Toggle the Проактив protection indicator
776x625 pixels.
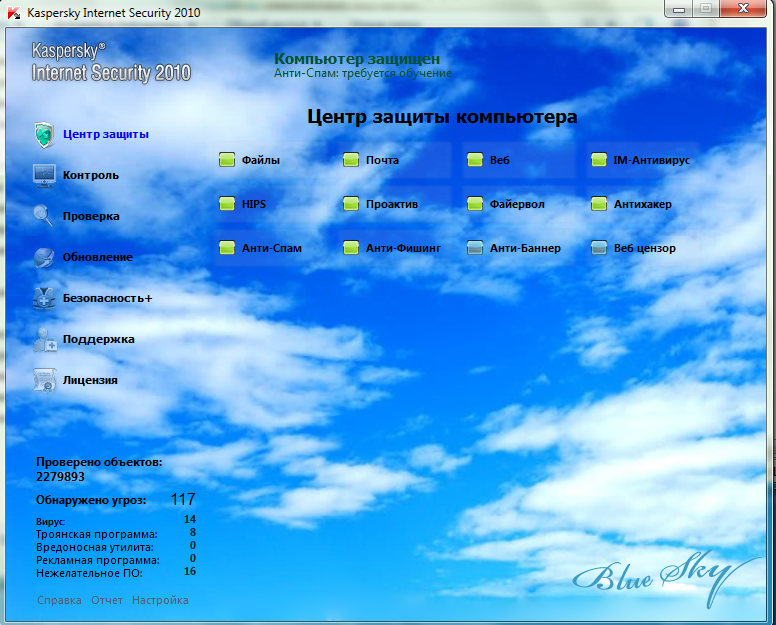pyautogui.click(x=351, y=204)
